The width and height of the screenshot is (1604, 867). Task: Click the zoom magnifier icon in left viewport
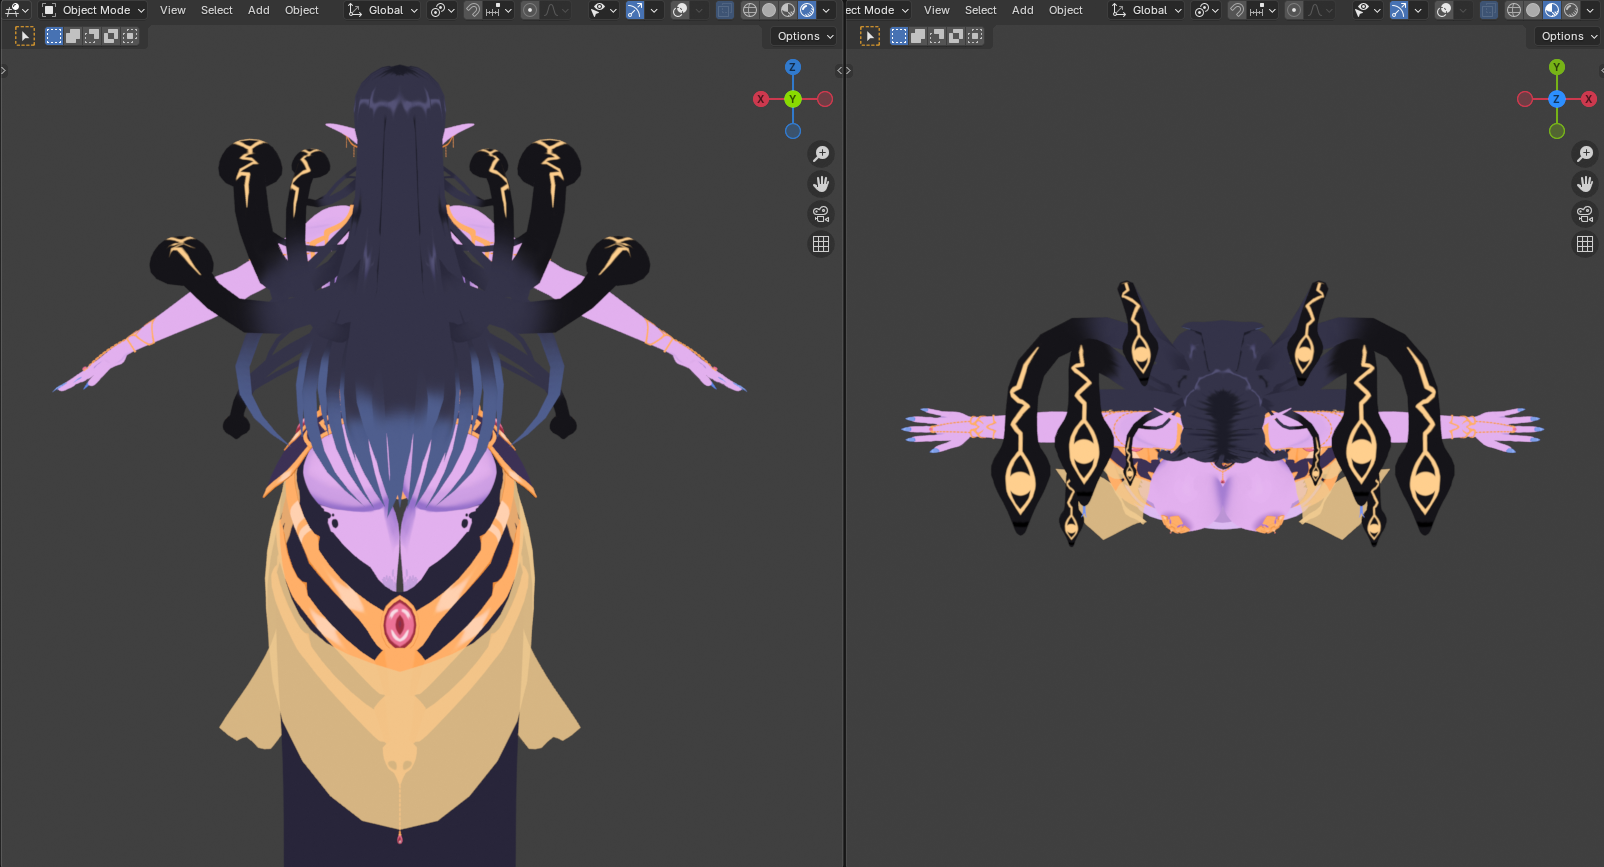(821, 154)
